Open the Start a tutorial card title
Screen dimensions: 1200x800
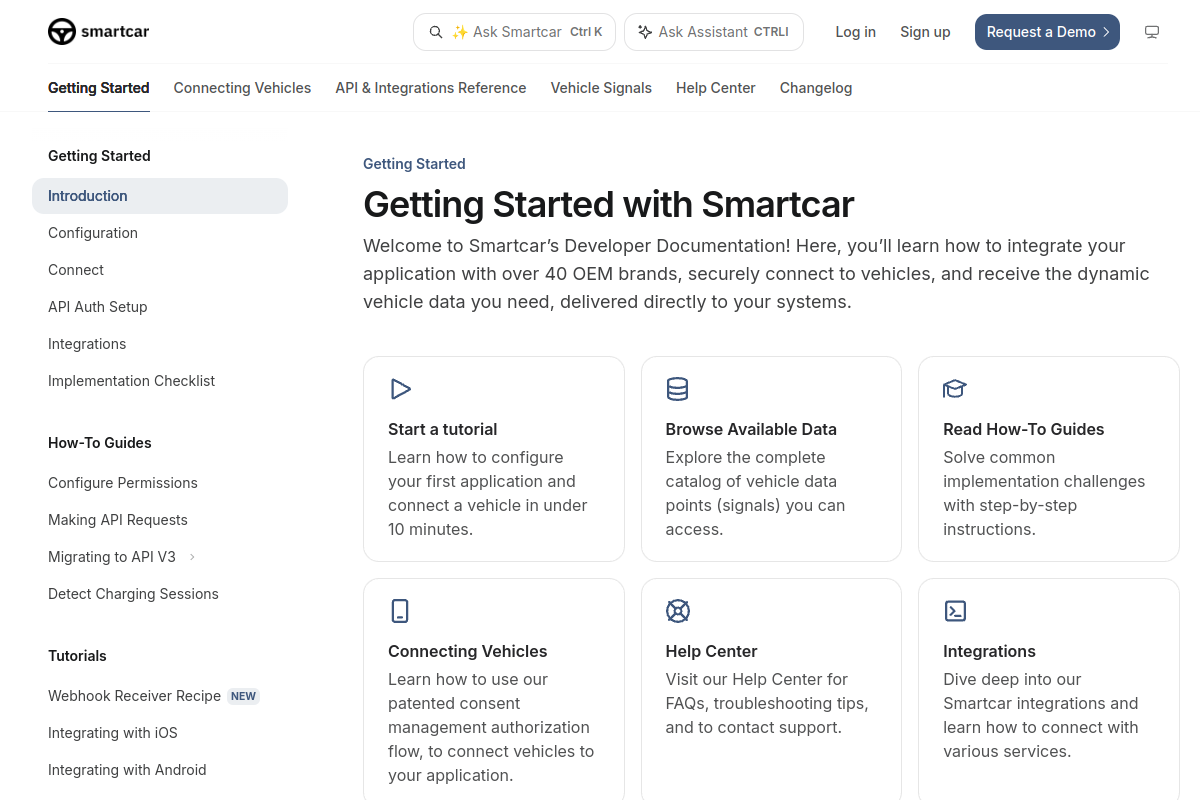pos(443,429)
